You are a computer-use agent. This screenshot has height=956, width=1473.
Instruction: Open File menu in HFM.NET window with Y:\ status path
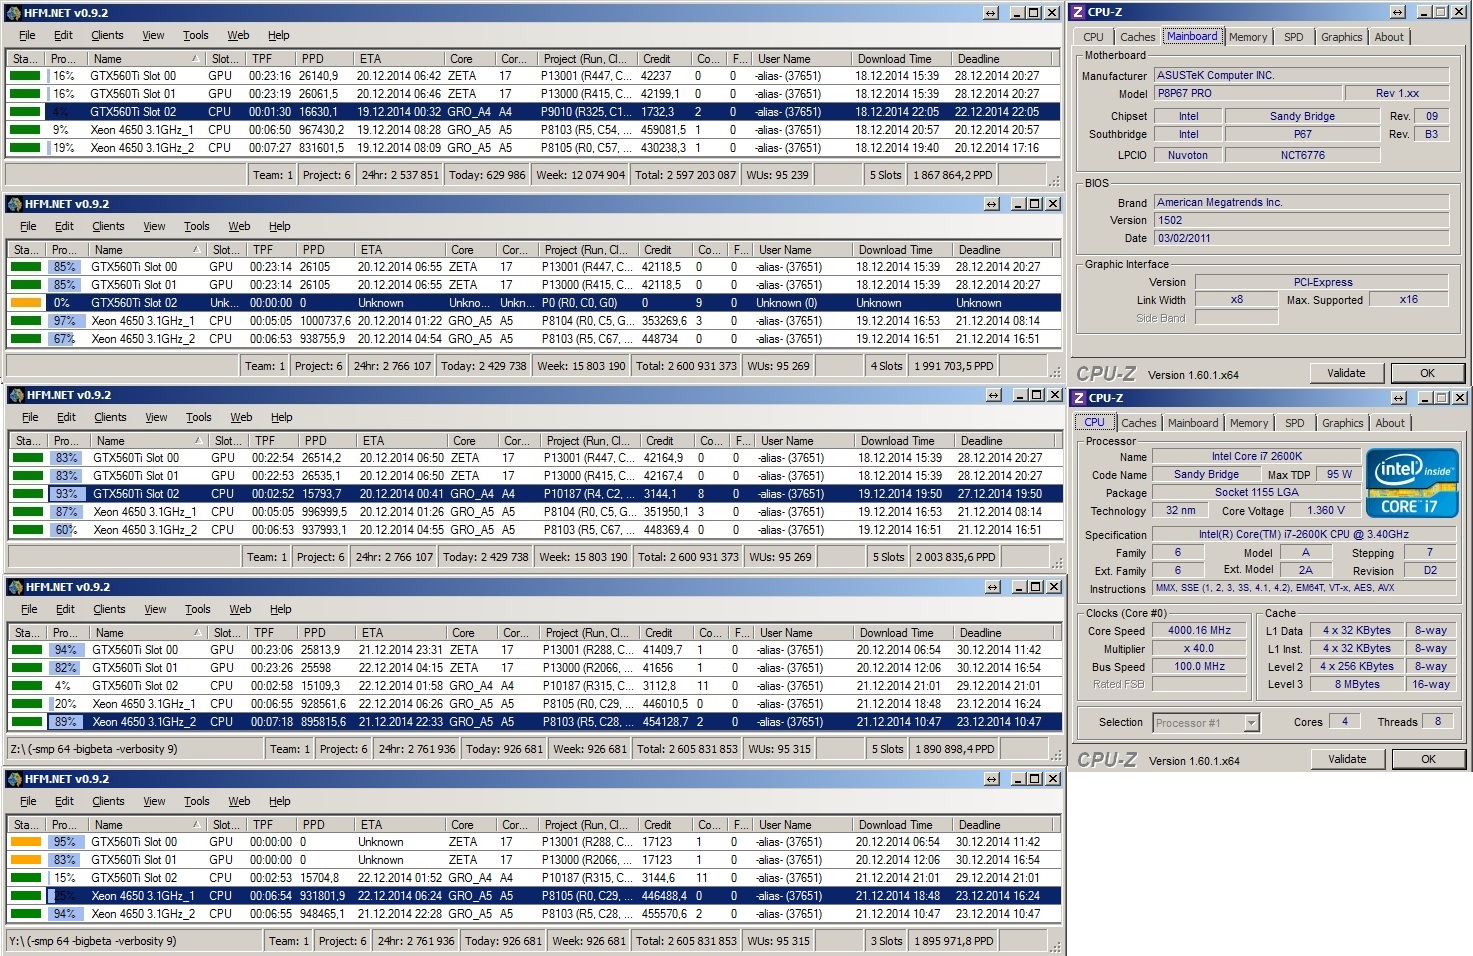28,801
